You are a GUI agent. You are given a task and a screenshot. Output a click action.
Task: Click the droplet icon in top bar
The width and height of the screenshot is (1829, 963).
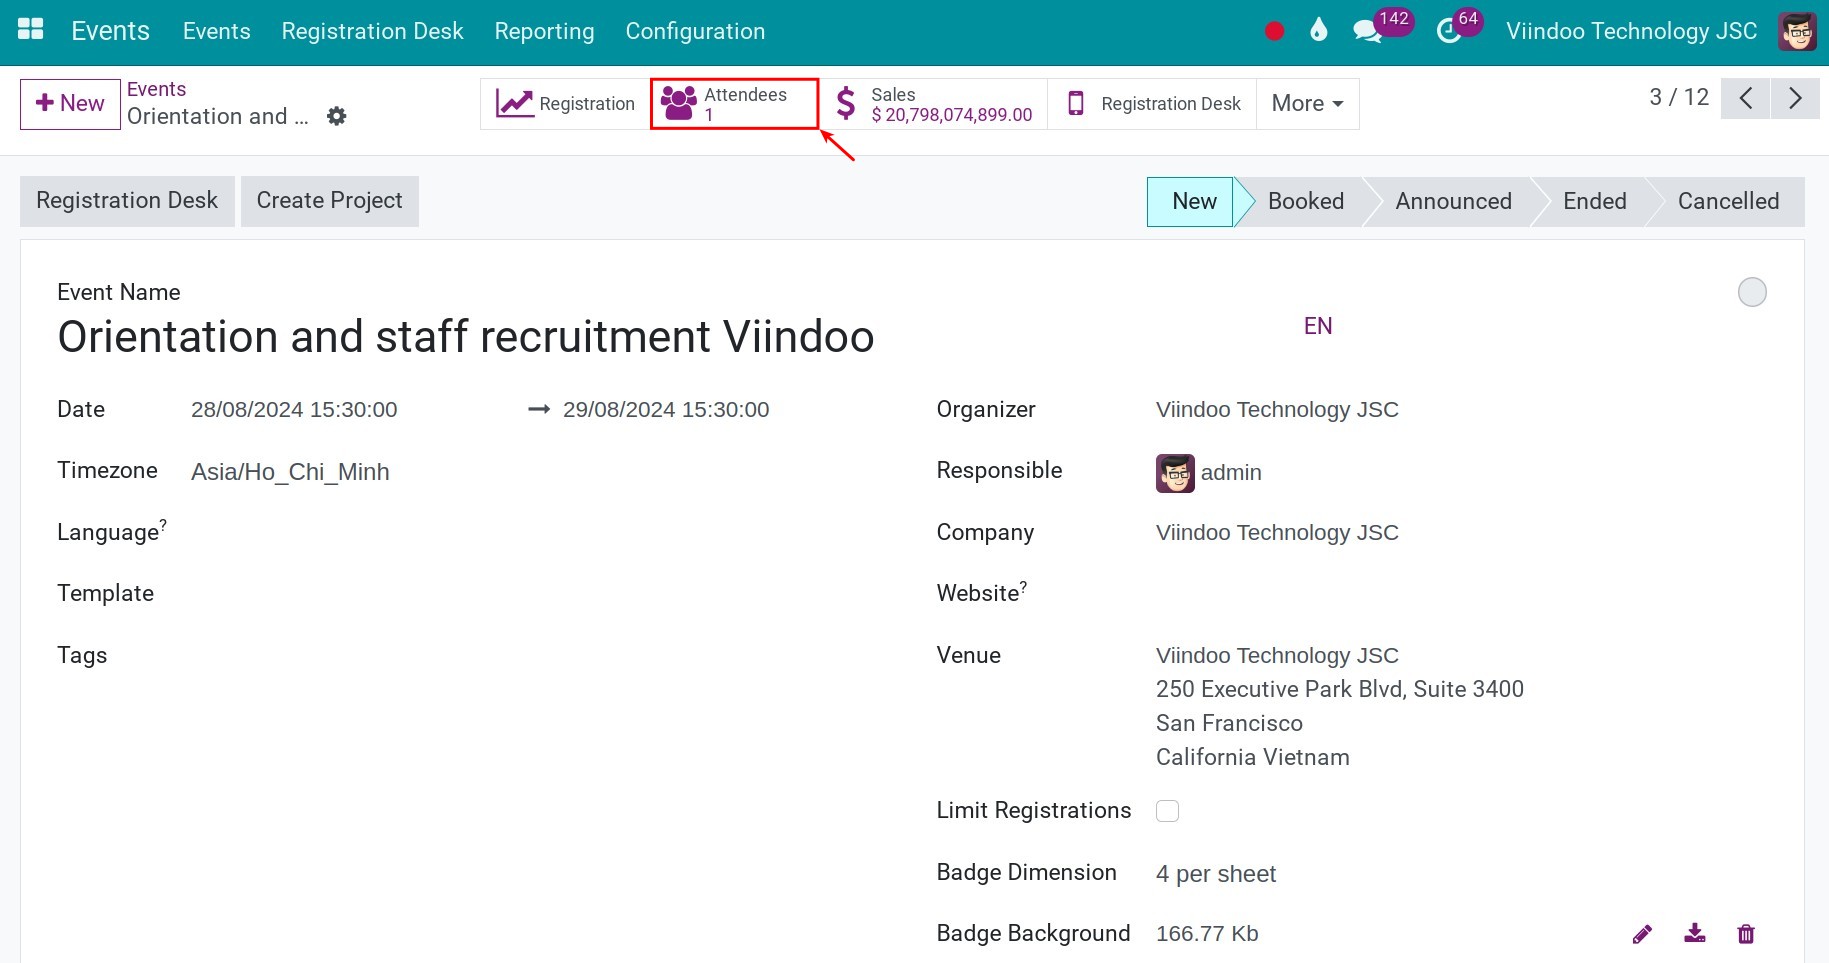(1319, 31)
